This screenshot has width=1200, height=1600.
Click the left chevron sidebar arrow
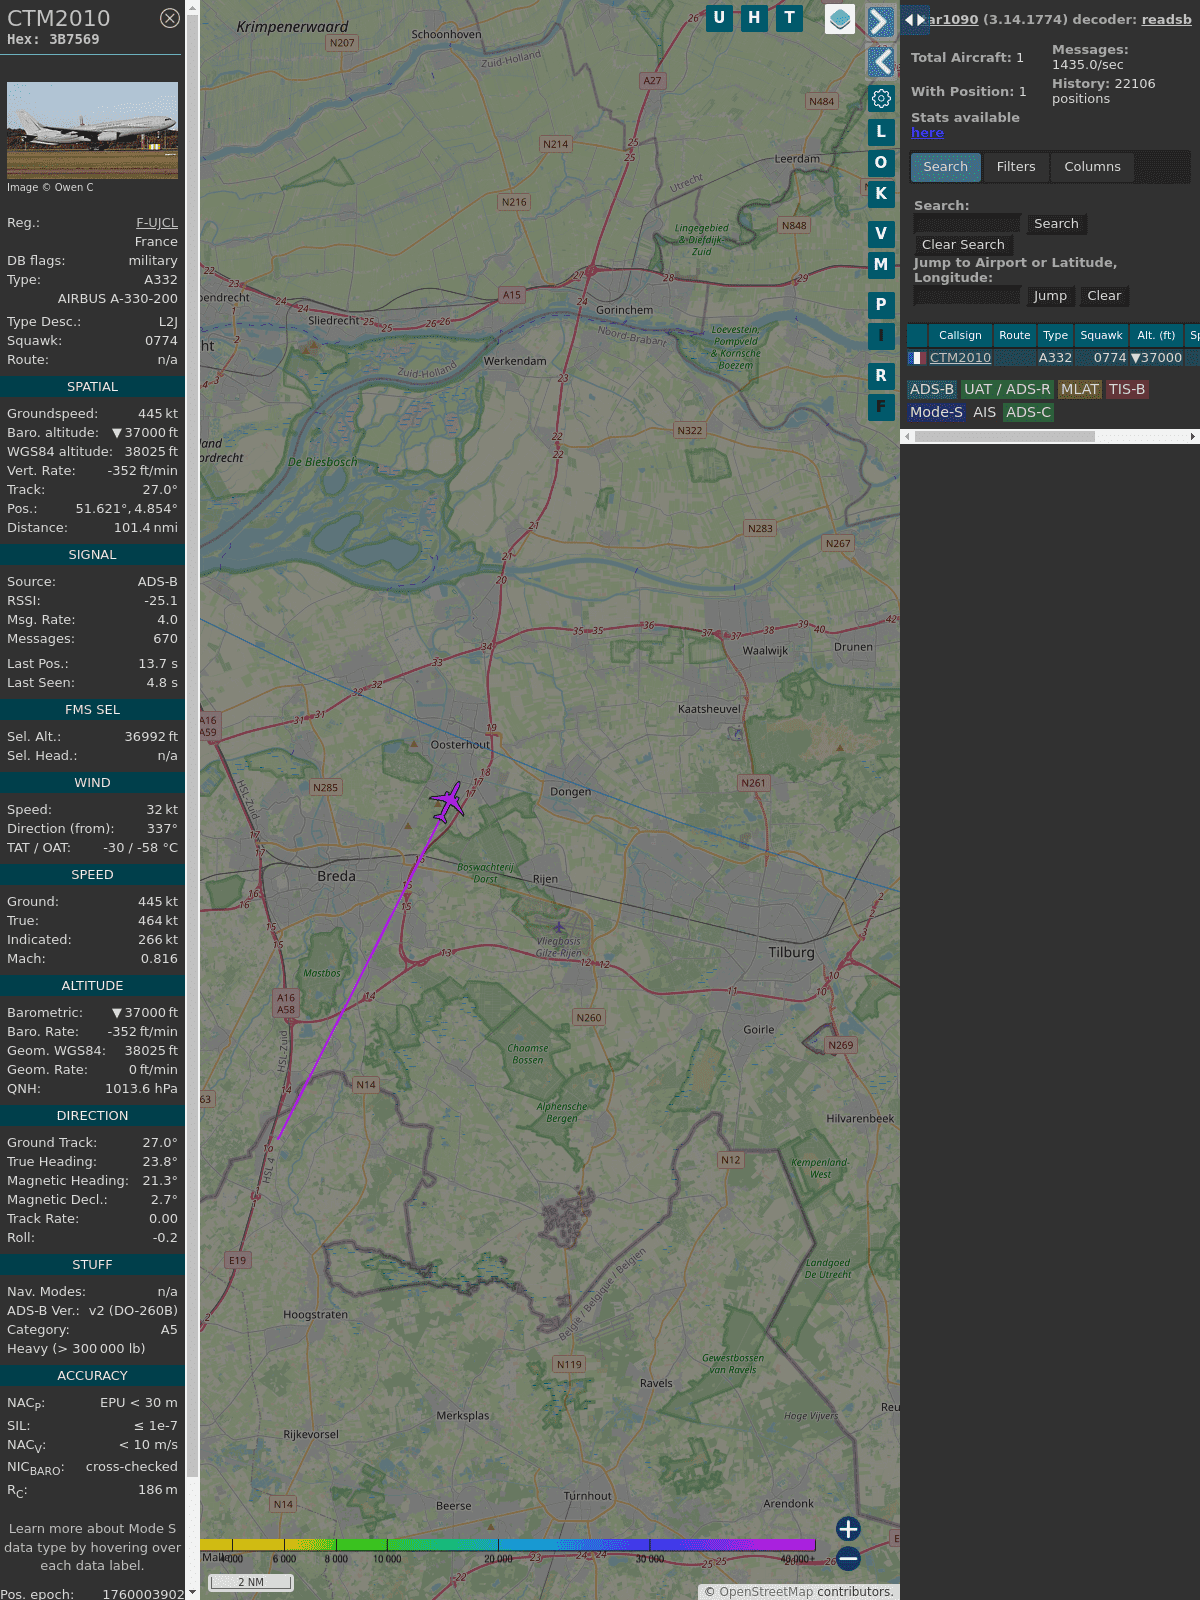click(880, 62)
